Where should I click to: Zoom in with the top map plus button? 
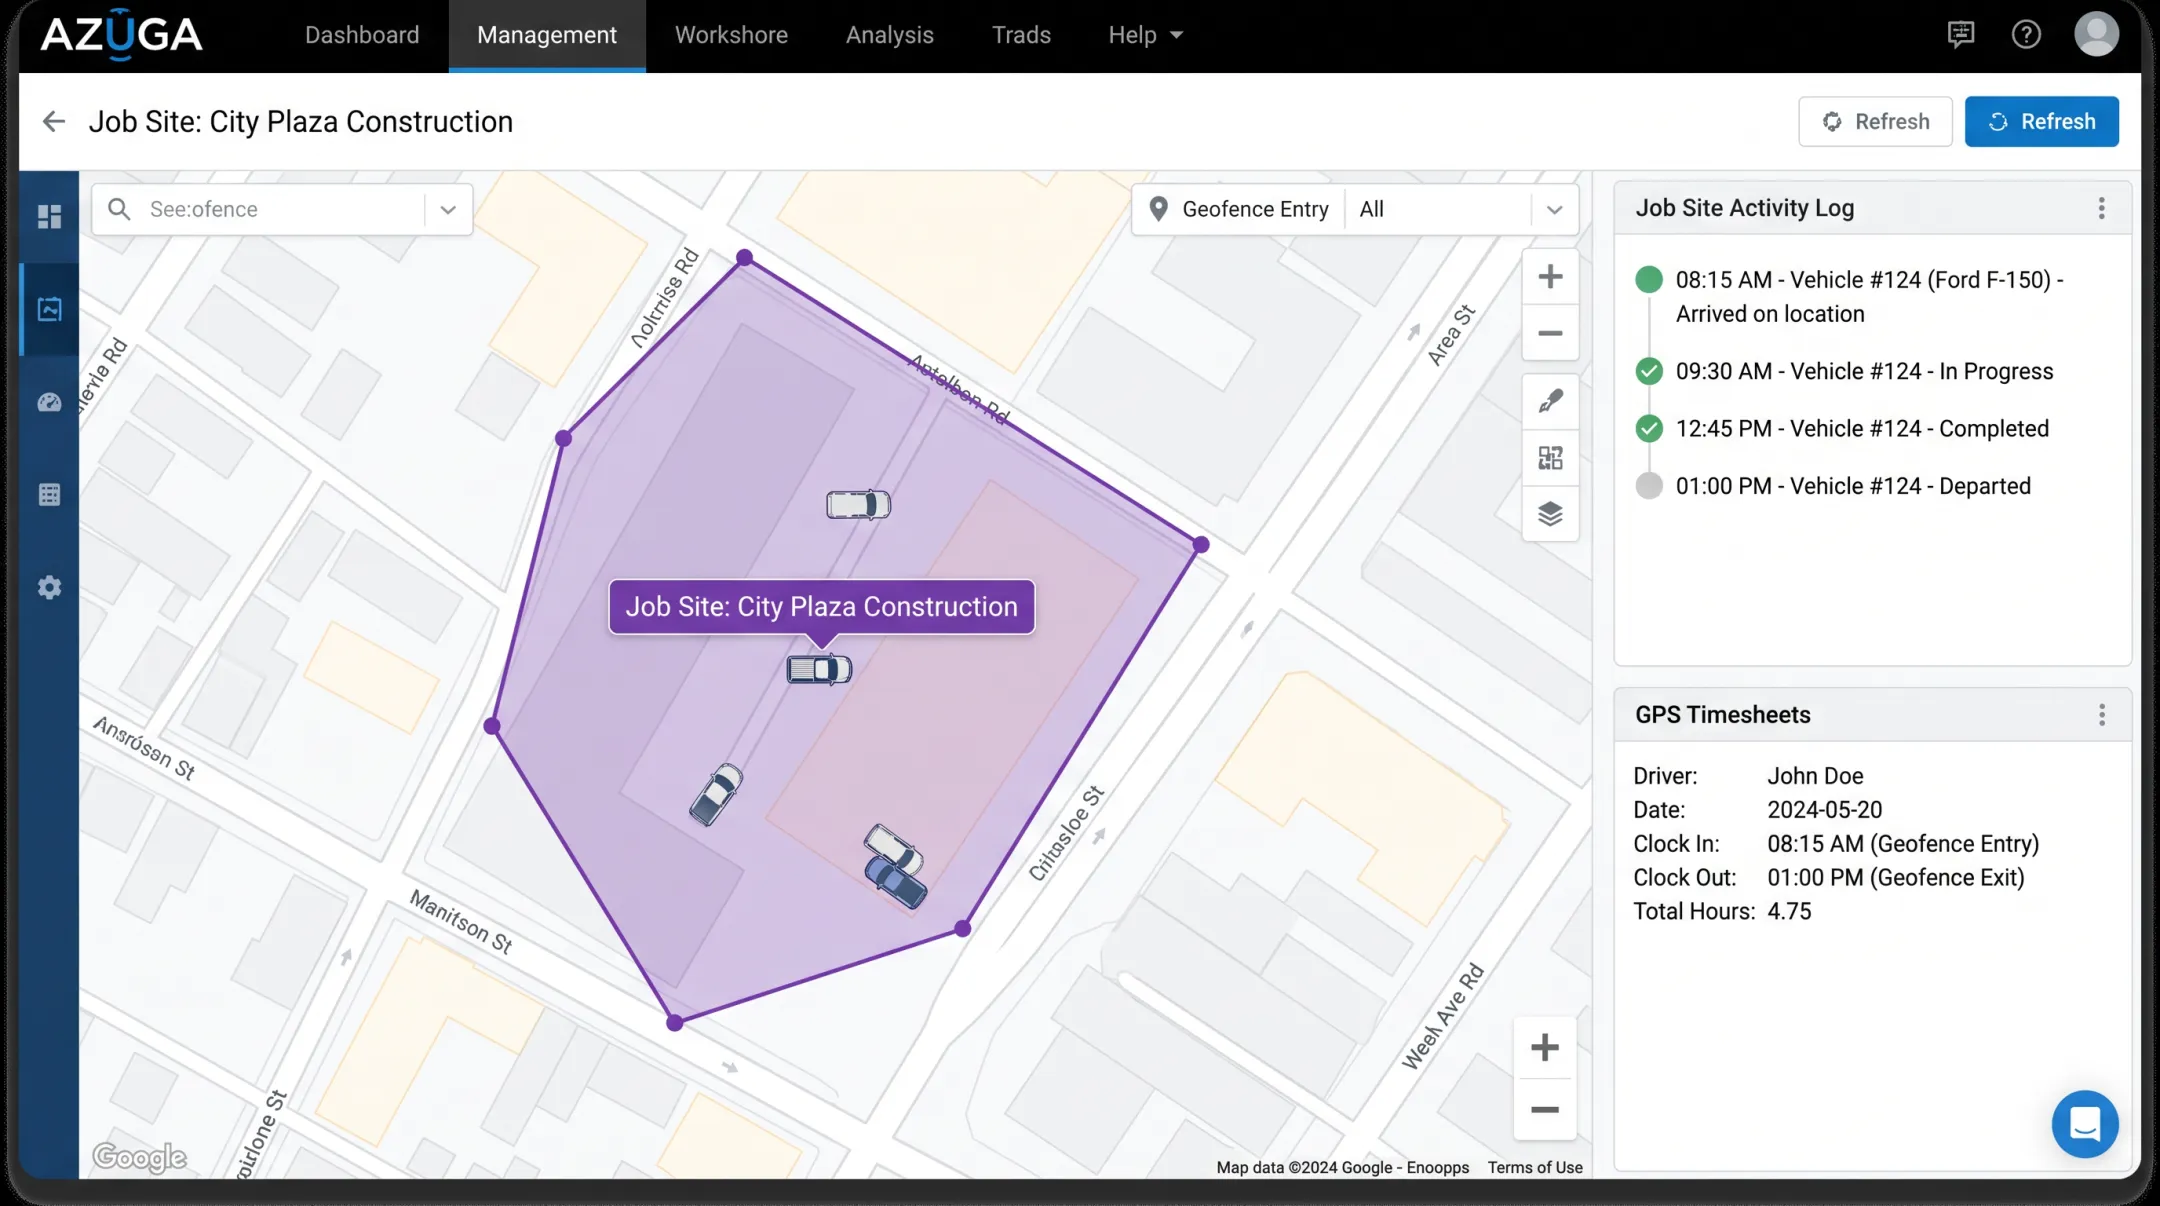1550,277
